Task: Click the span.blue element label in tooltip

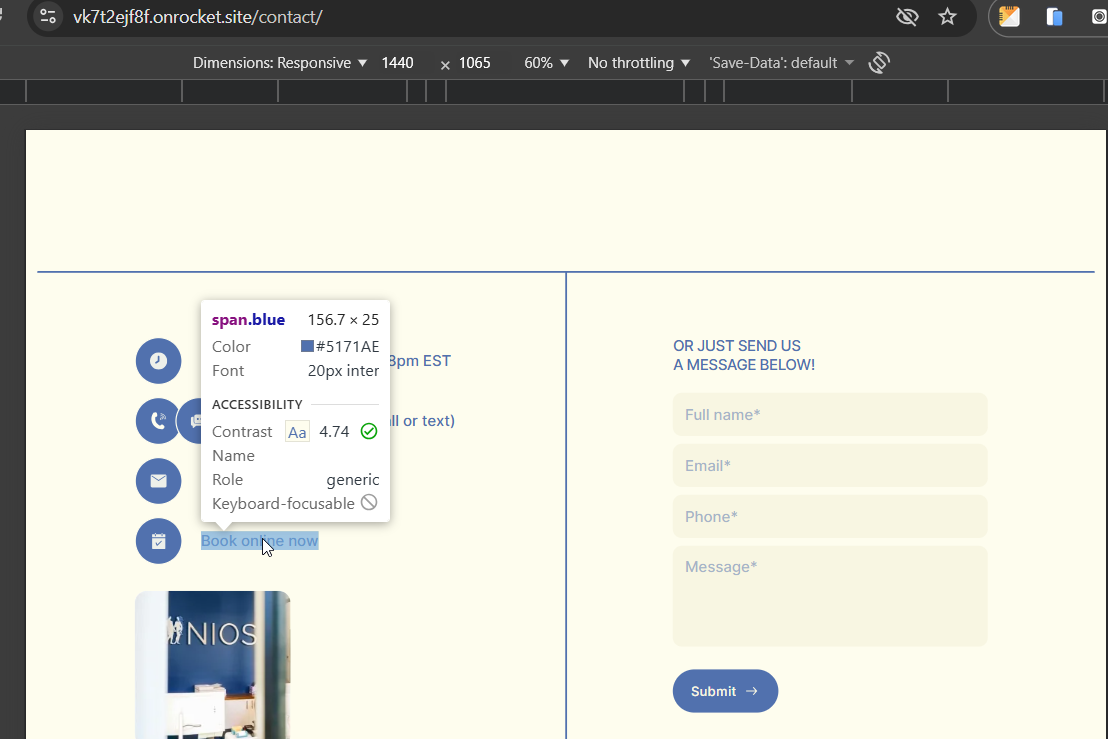Action: [x=248, y=319]
